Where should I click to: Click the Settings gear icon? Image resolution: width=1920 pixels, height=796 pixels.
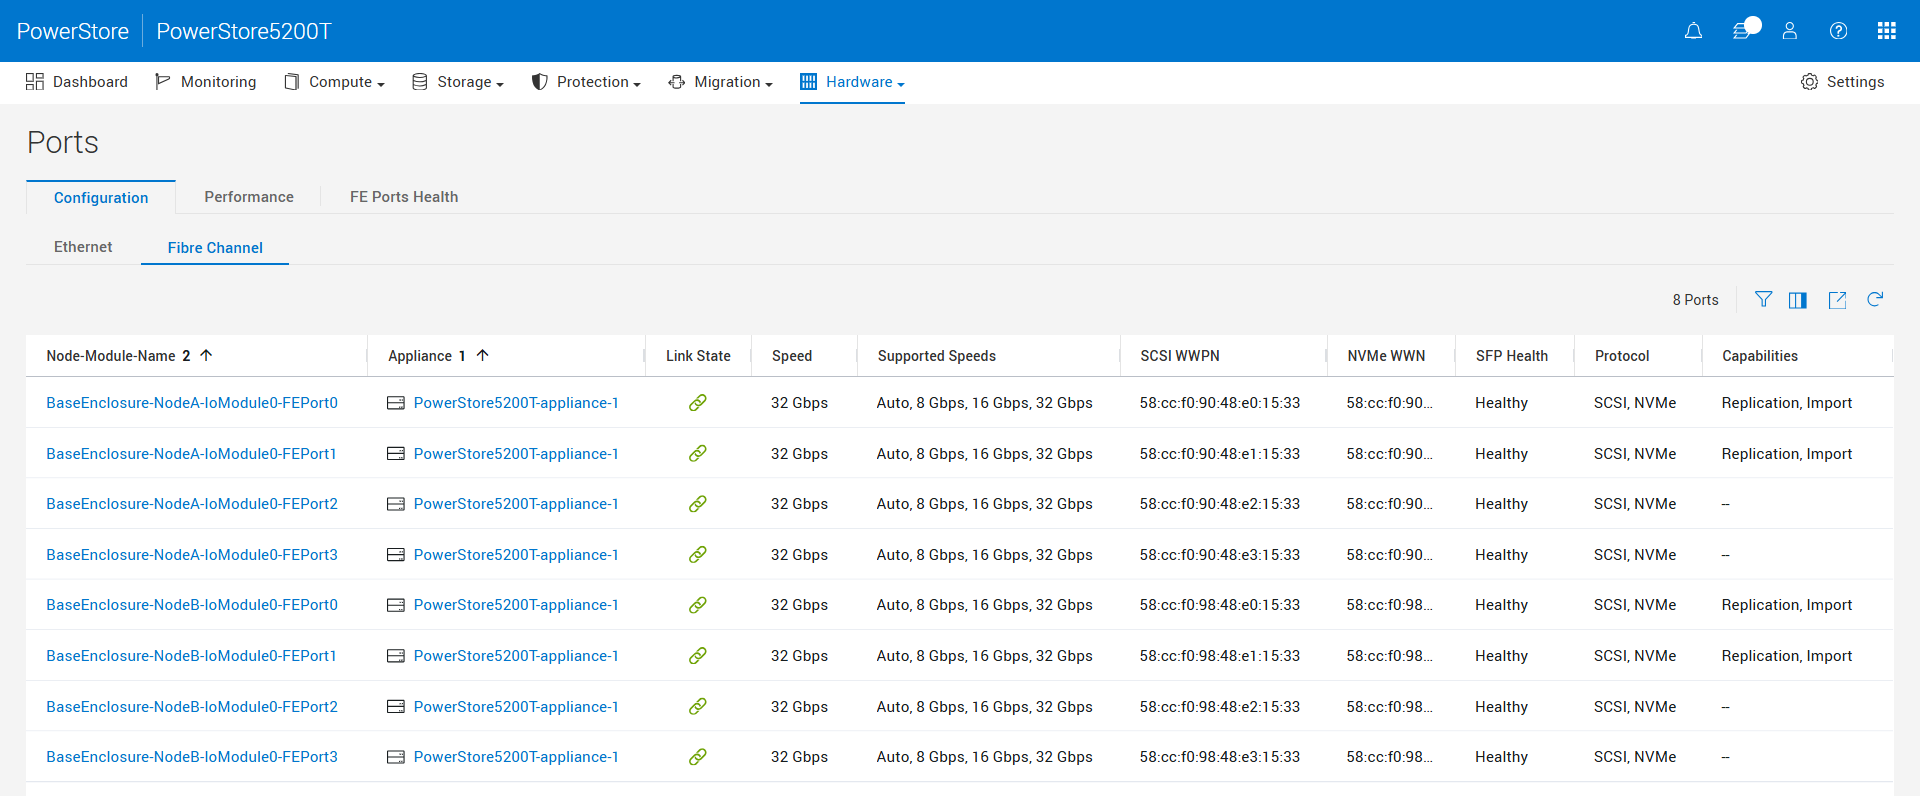click(1809, 82)
